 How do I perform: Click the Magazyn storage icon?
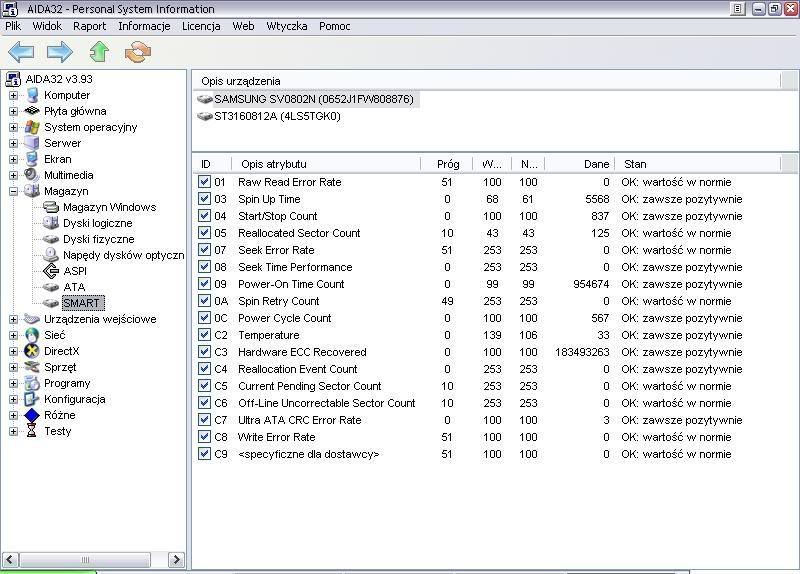click(32, 191)
